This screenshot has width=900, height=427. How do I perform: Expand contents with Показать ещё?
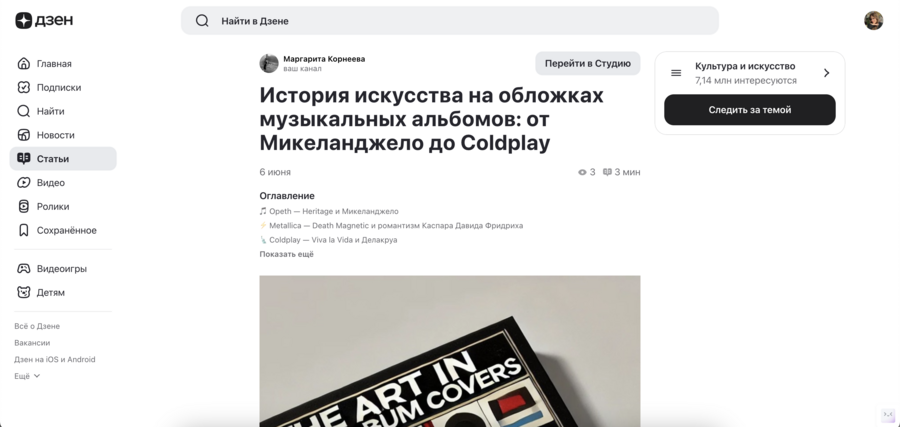tap(286, 254)
